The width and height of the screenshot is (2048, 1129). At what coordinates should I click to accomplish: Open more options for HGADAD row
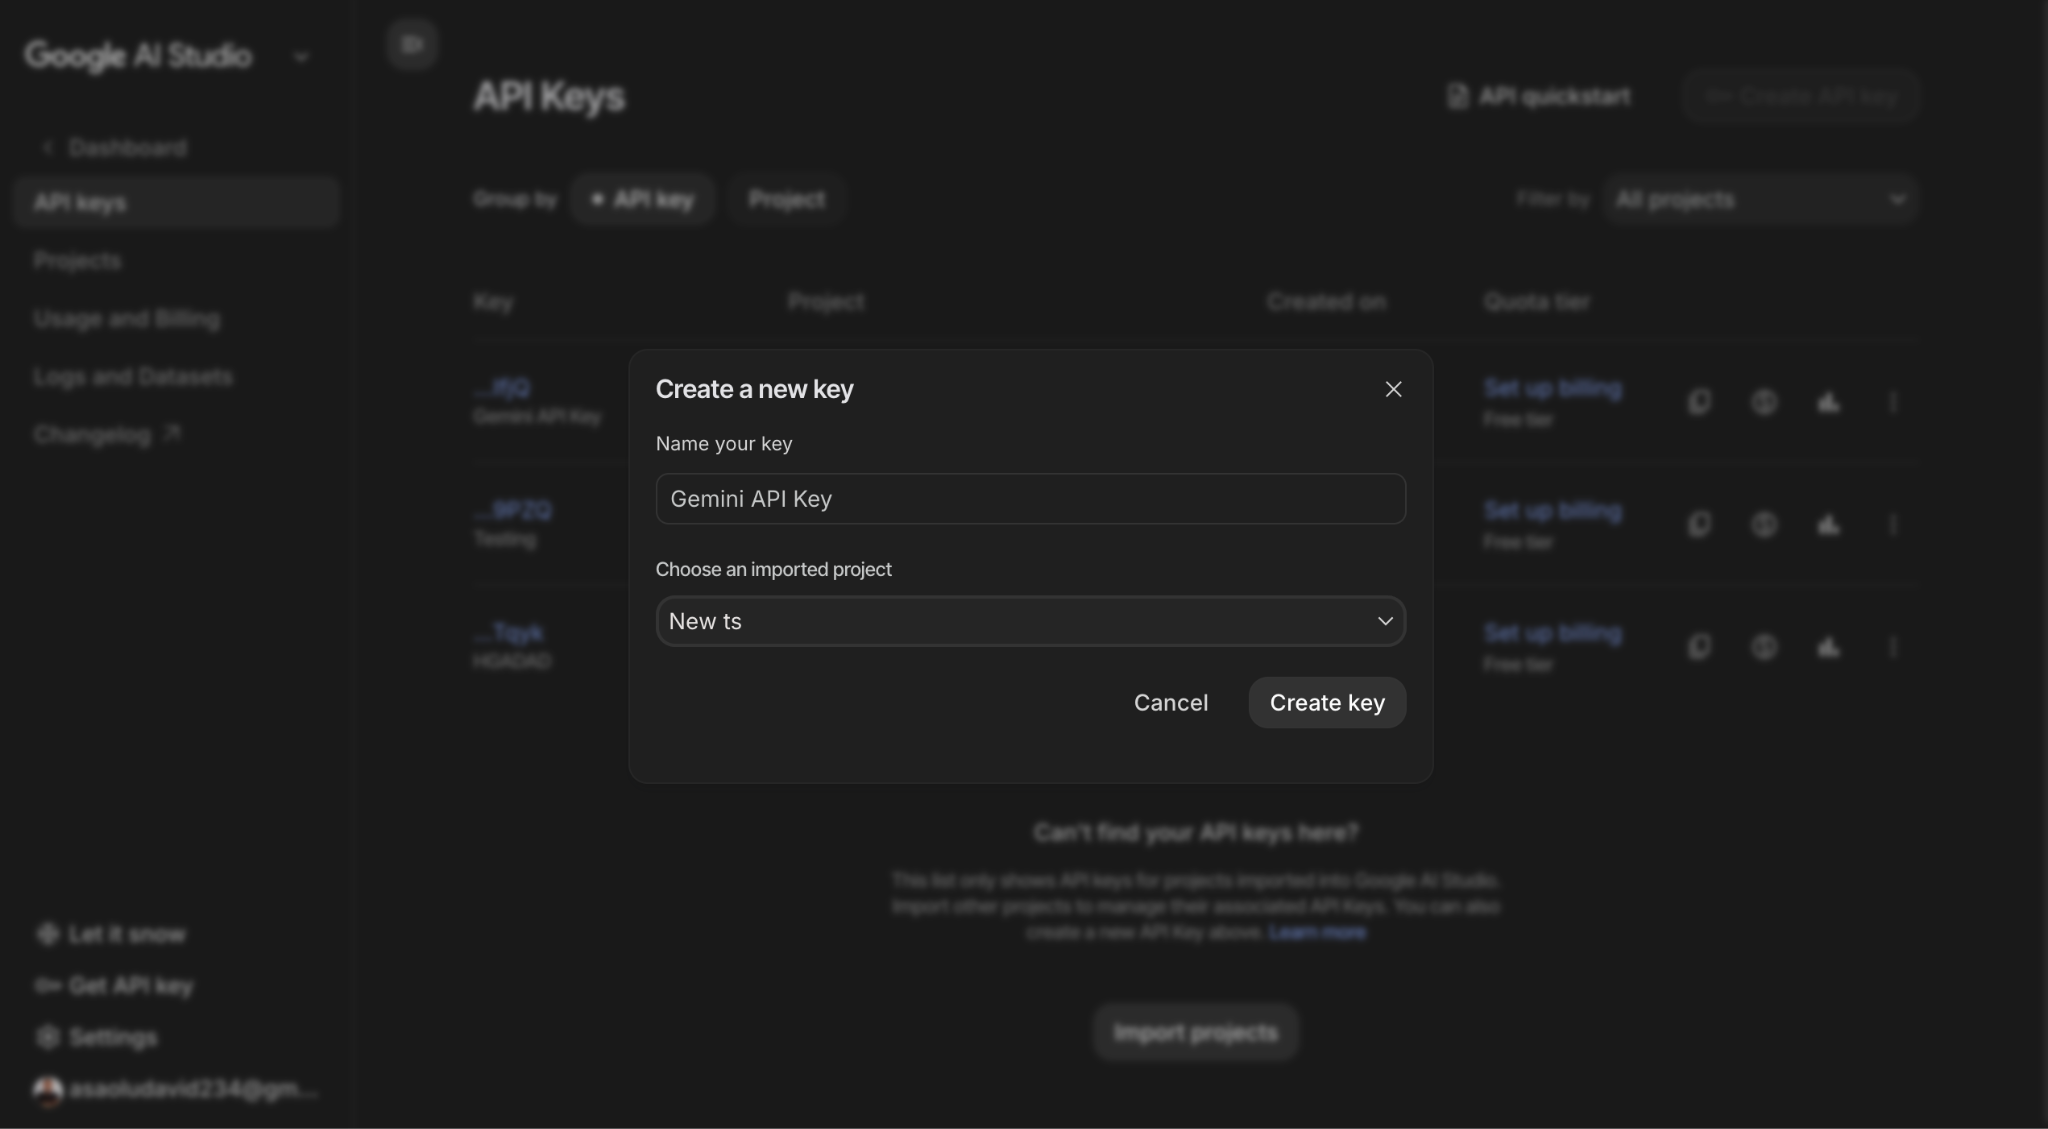[x=1893, y=647]
